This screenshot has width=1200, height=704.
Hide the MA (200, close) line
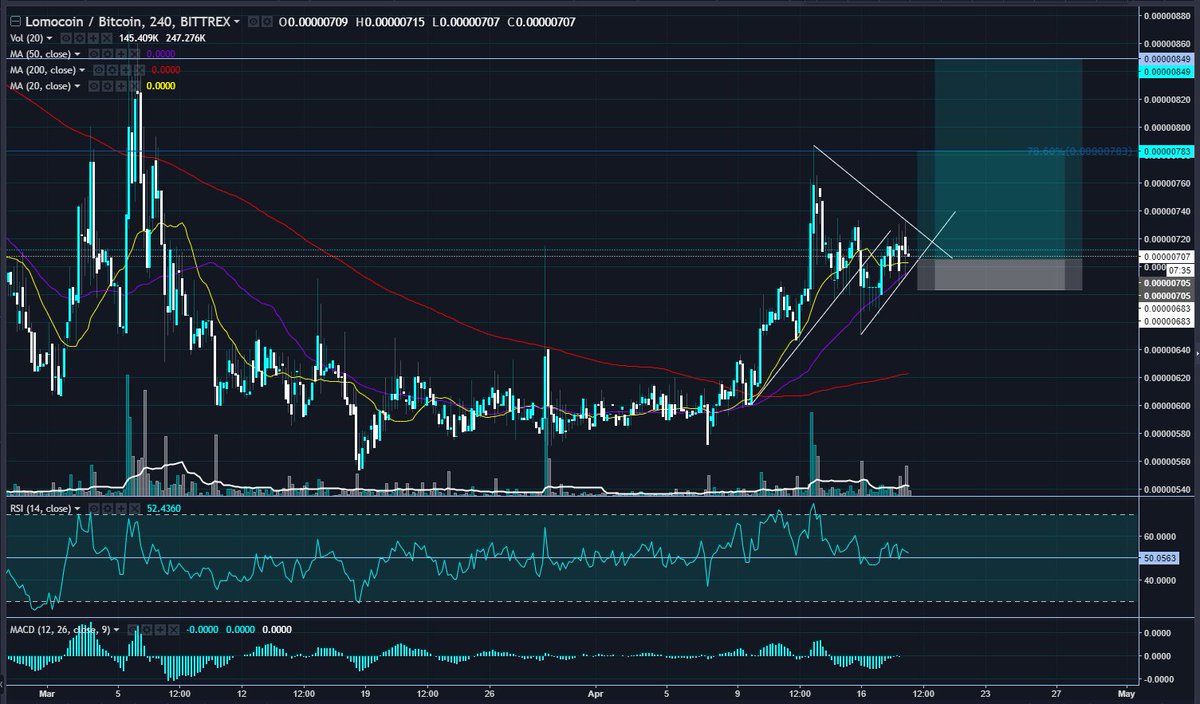(x=98, y=70)
